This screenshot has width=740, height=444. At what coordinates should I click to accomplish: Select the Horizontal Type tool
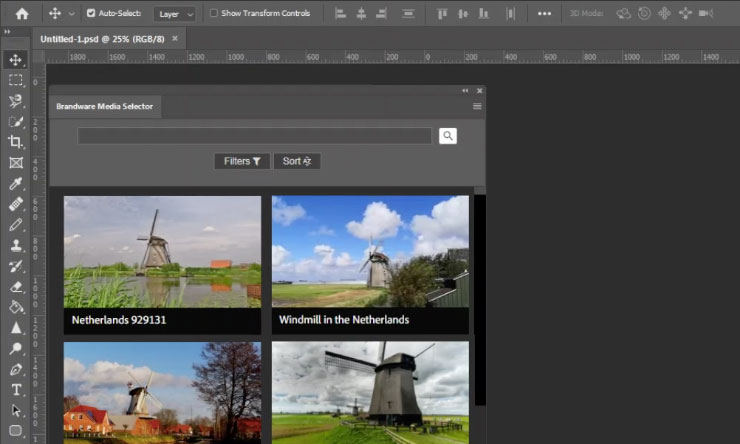(x=16, y=390)
